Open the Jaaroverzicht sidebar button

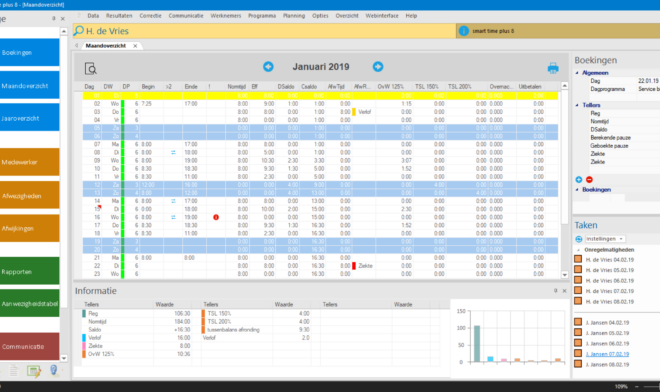click(x=29, y=118)
